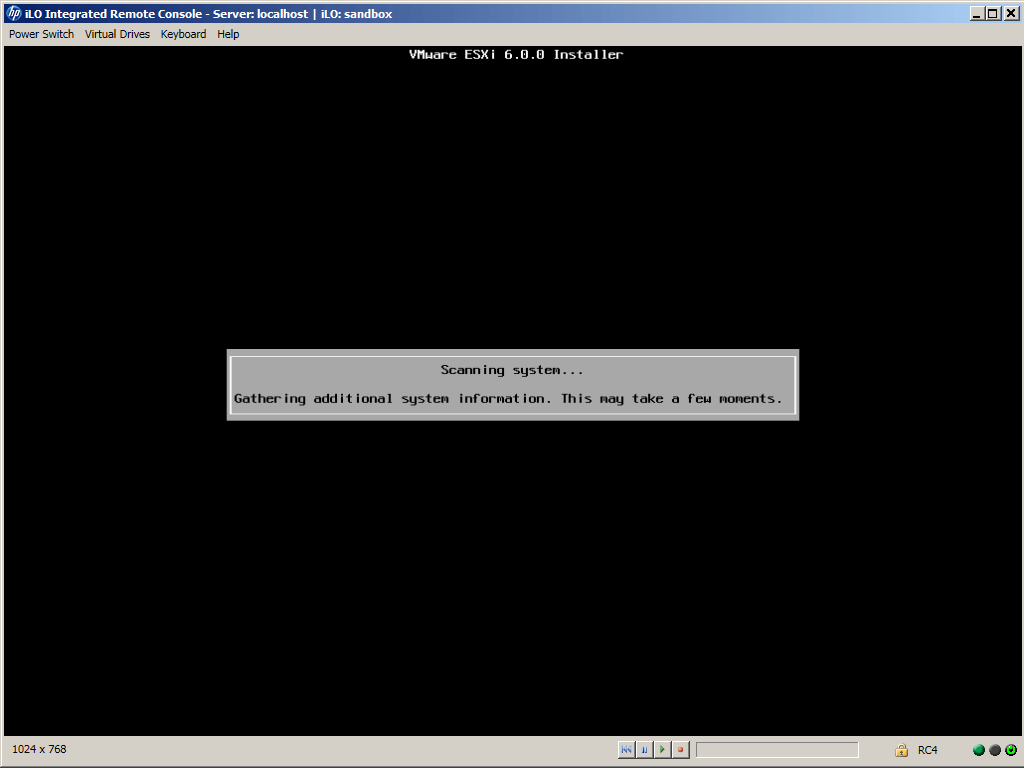The height and width of the screenshot is (768, 1024).
Task: Click the Scanning system dialog box
Action: pos(512,384)
